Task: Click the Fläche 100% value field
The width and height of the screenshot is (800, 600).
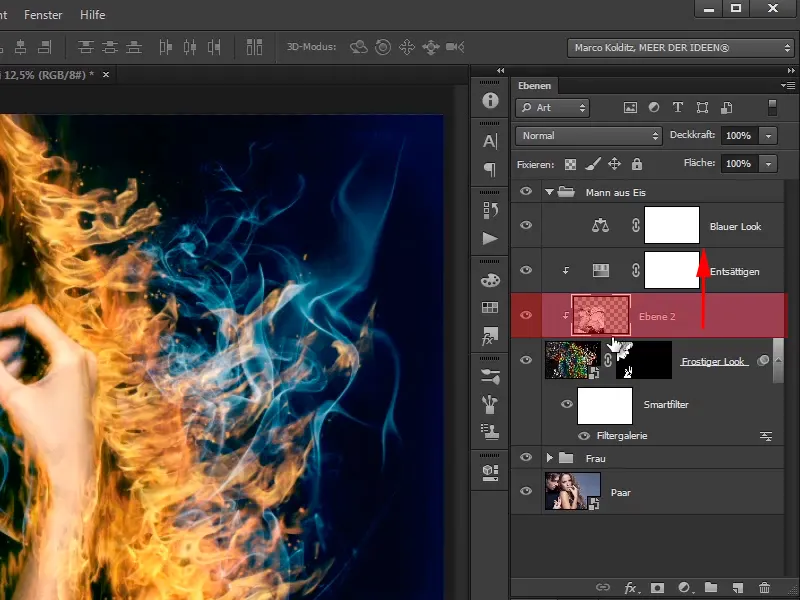Action: [739, 164]
